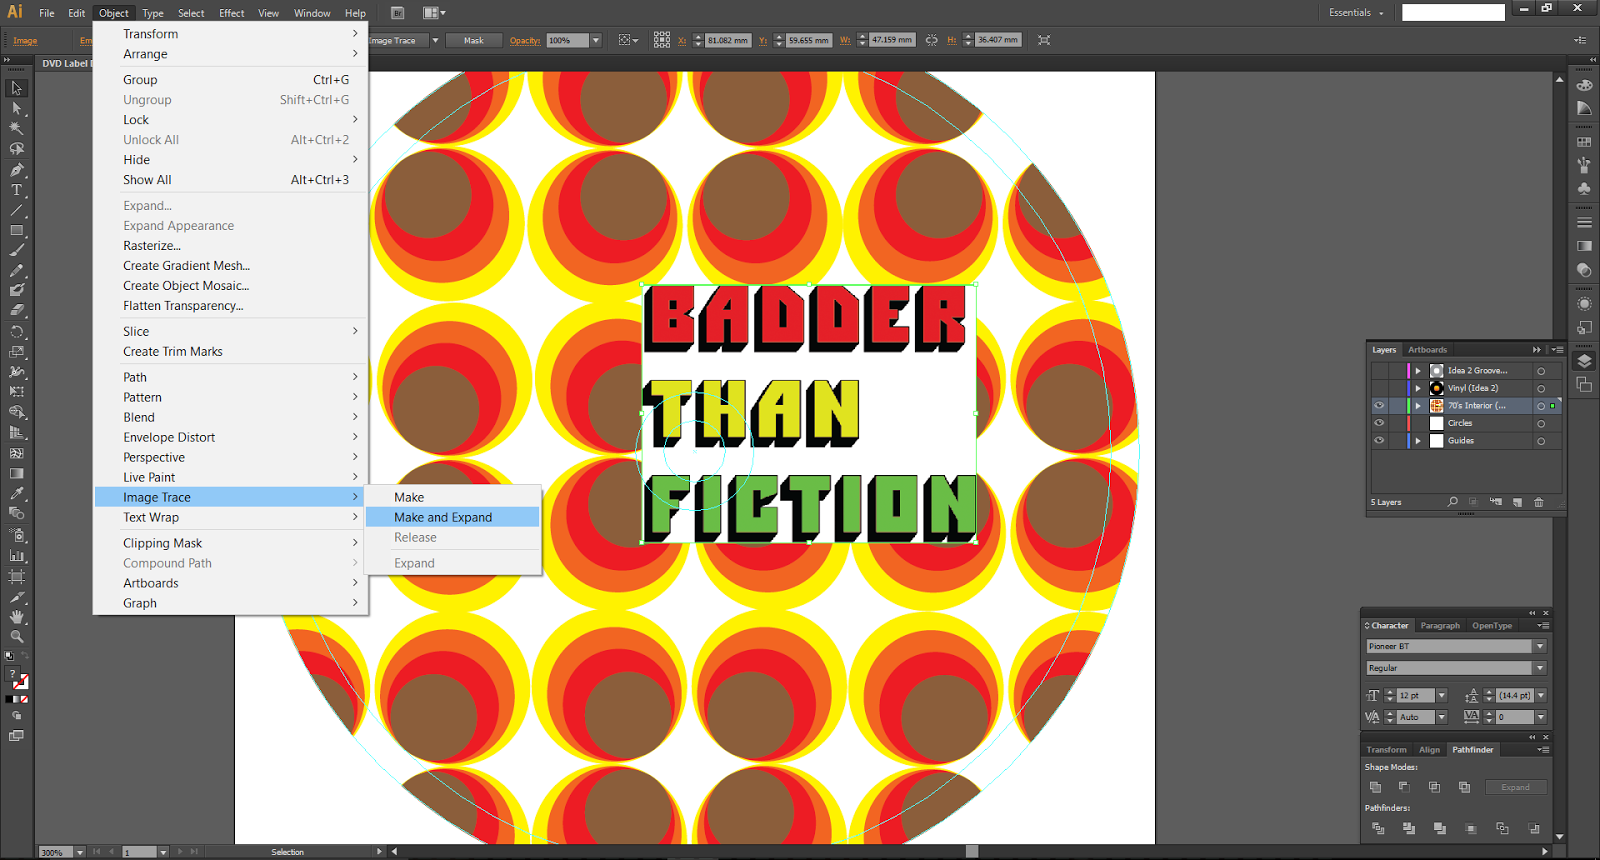Viewport: 1600px width, 860px height.
Task: Open the Essentials workspace dropdown
Action: pos(1357,13)
